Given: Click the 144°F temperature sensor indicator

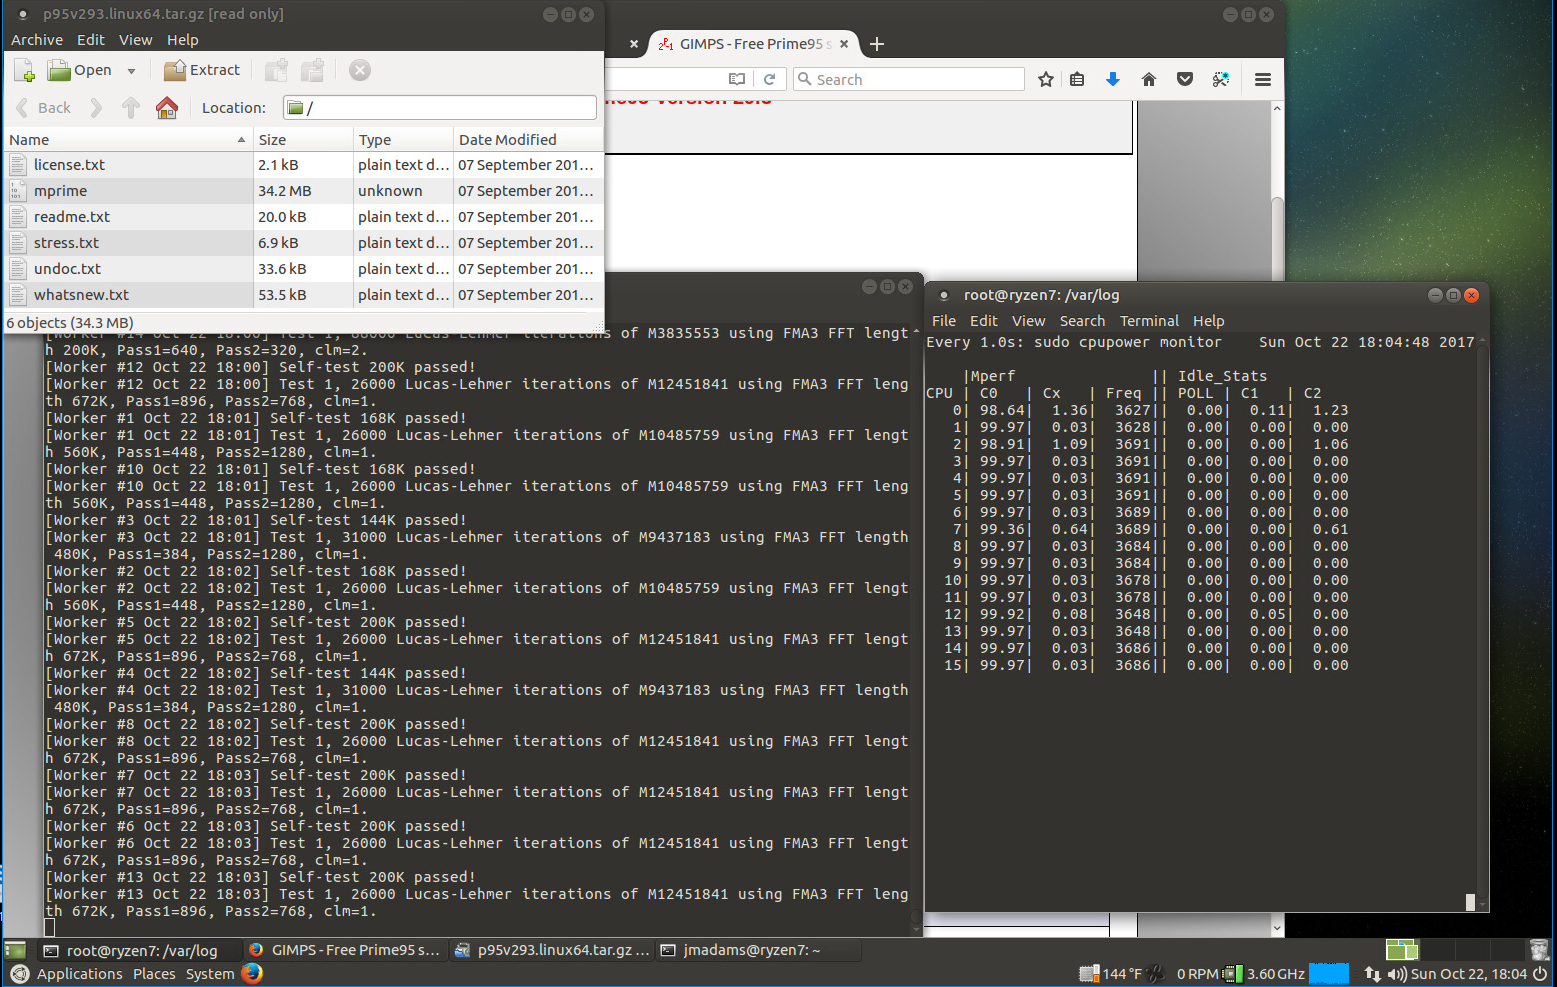Looking at the screenshot, I should click(1111, 974).
